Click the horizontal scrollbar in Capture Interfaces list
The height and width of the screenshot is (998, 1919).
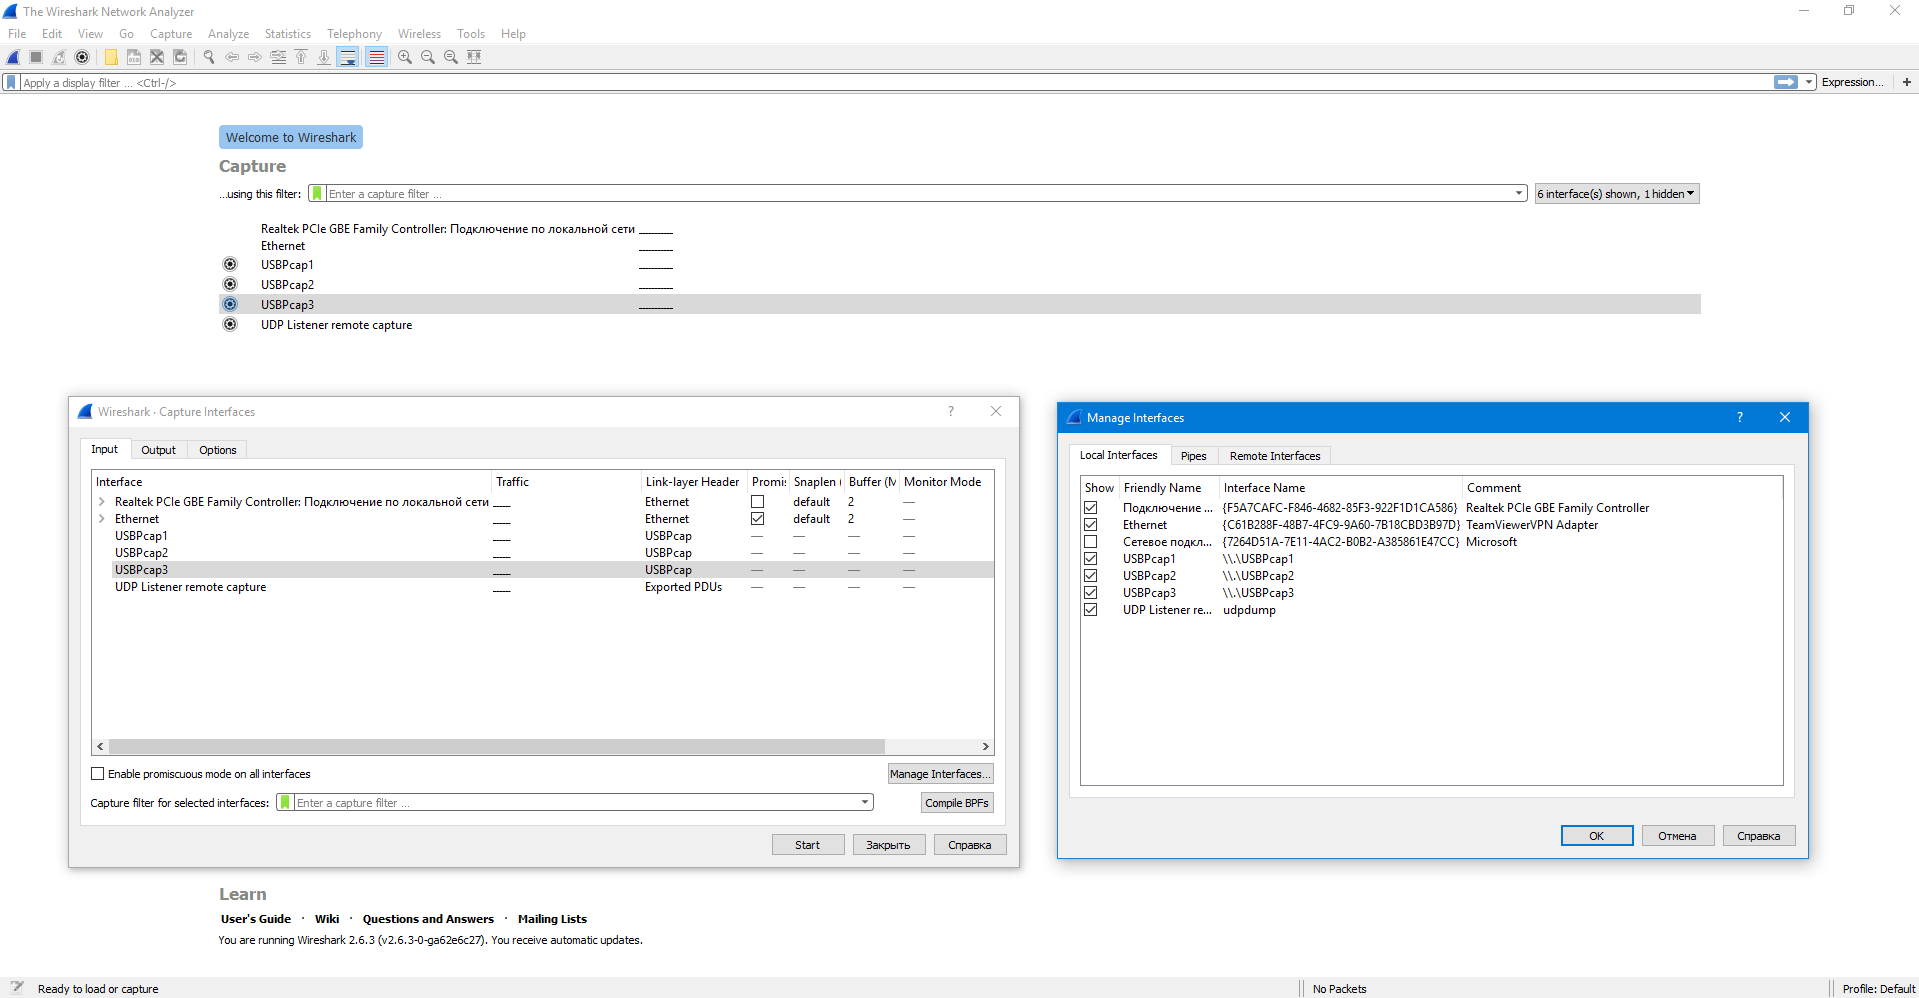496,746
